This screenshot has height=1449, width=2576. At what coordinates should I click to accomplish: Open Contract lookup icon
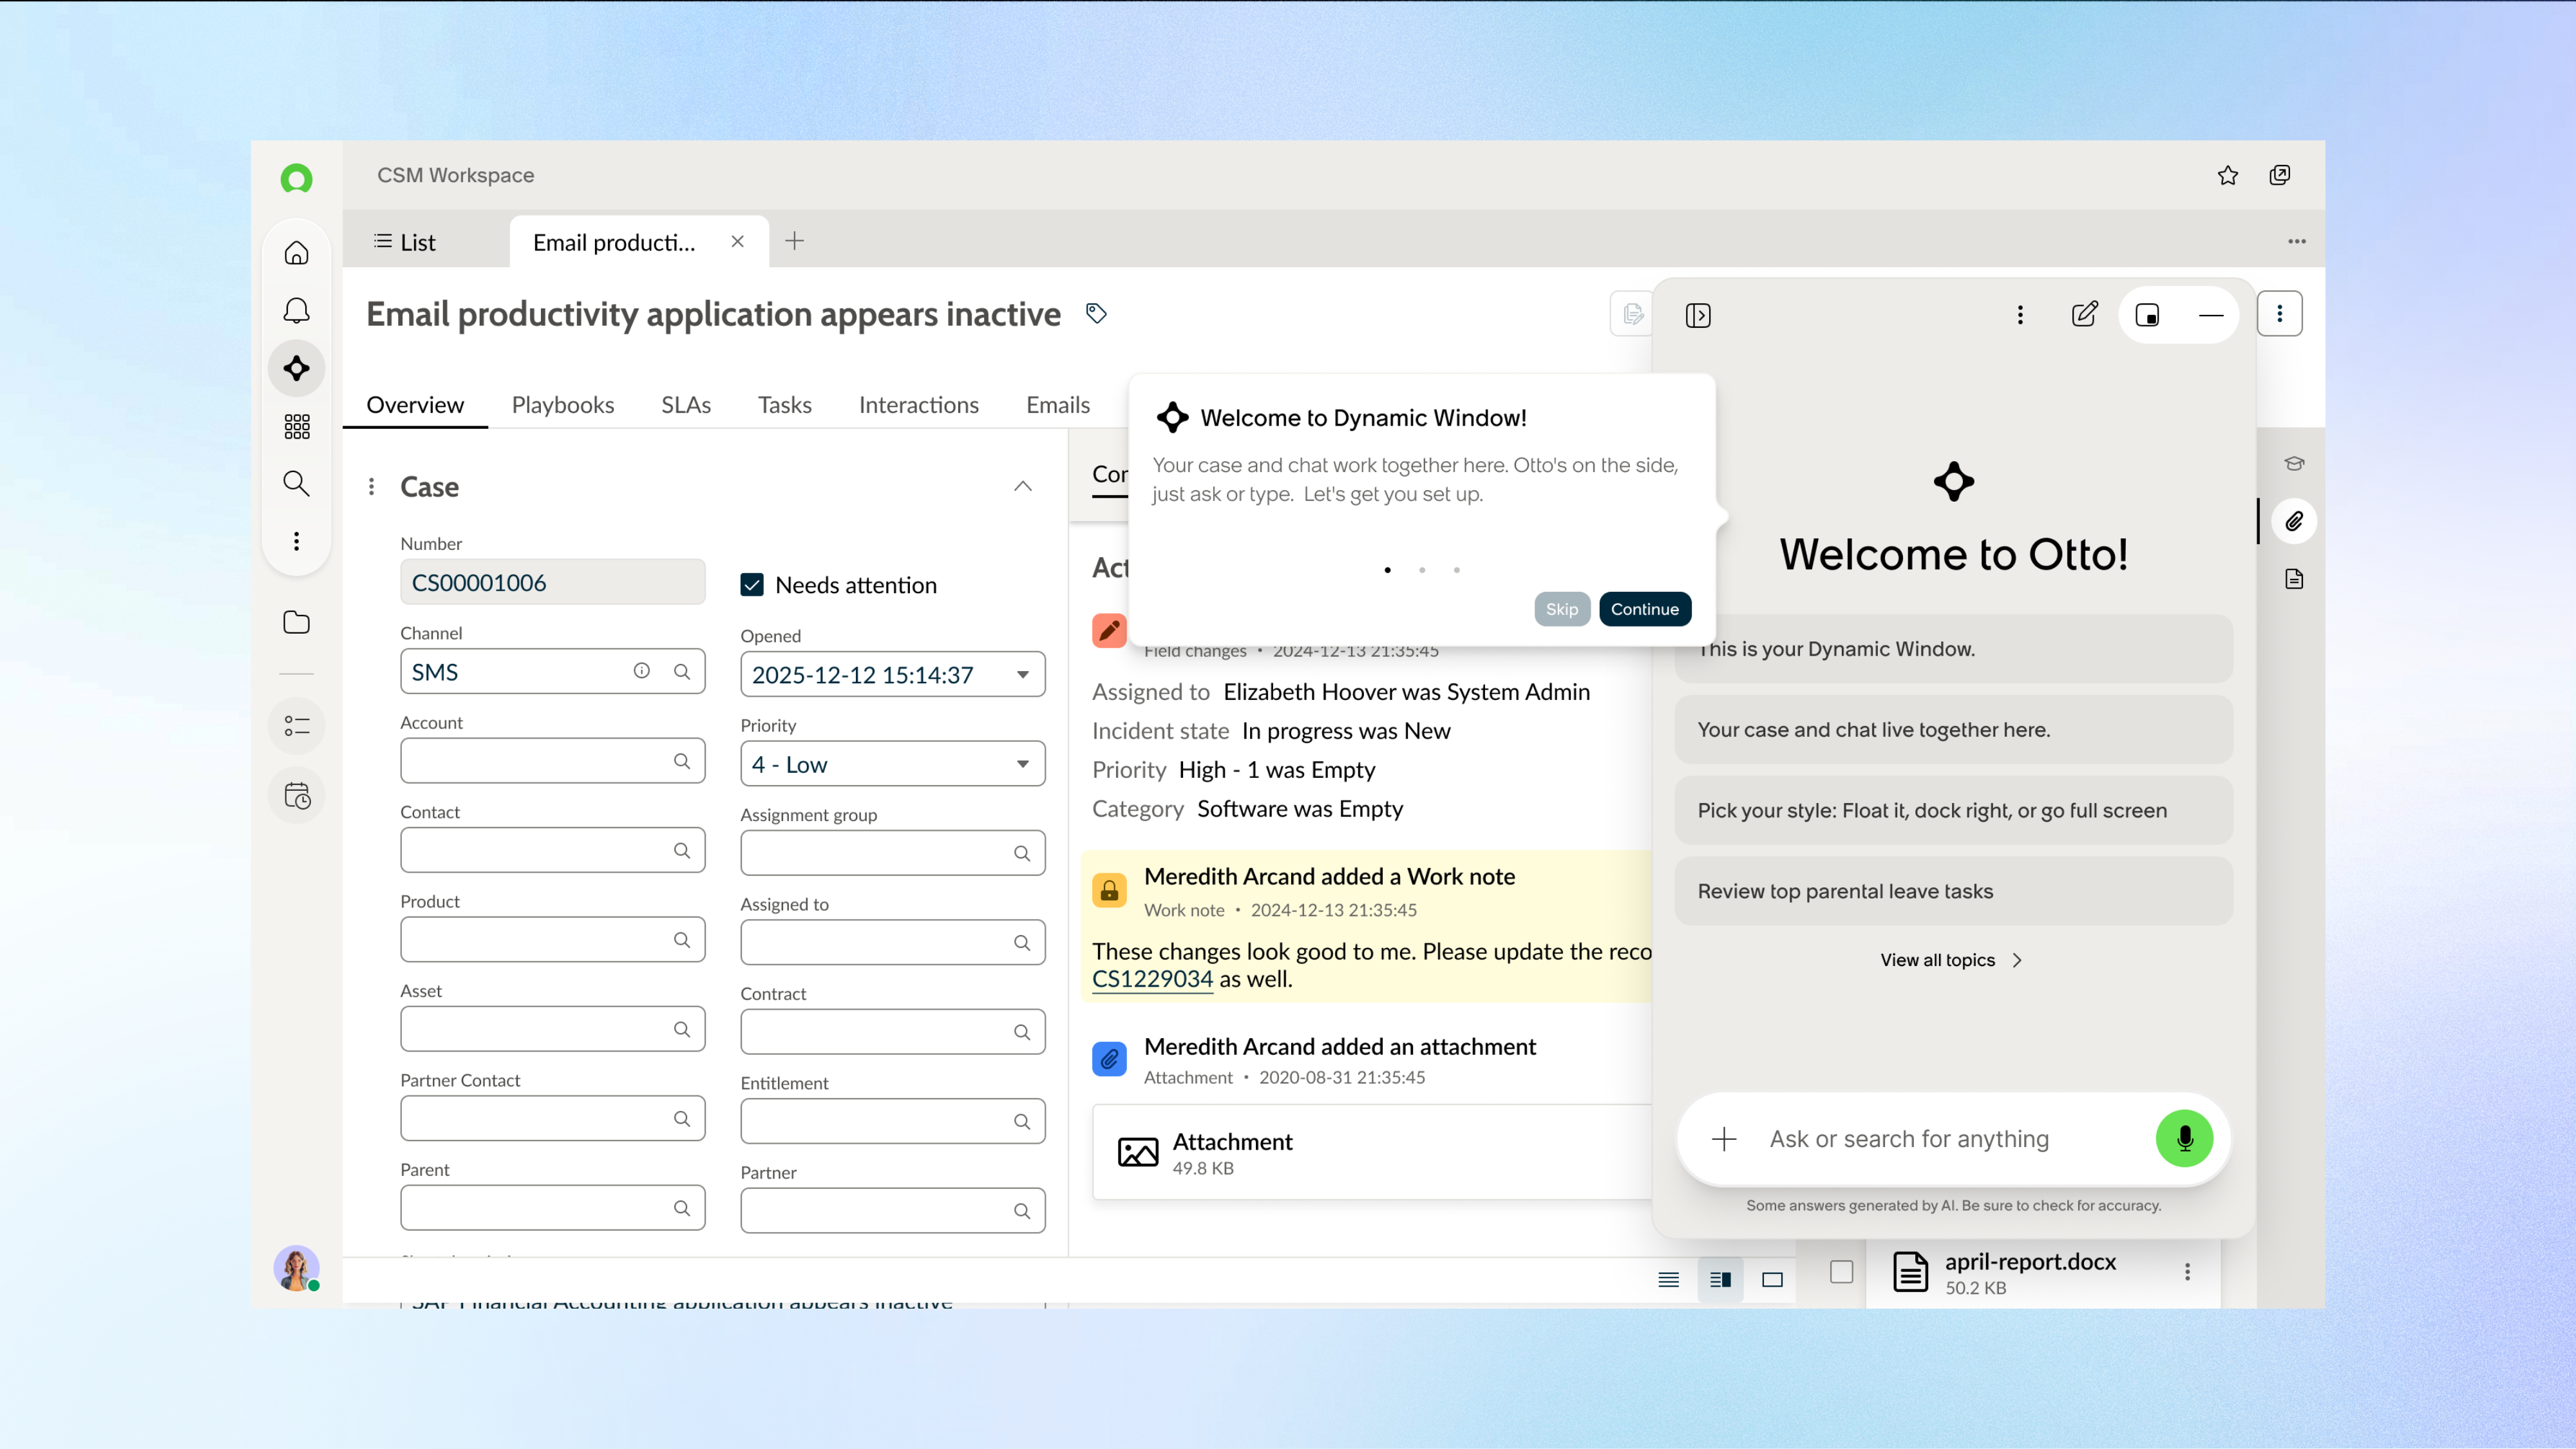coord(1022,1032)
